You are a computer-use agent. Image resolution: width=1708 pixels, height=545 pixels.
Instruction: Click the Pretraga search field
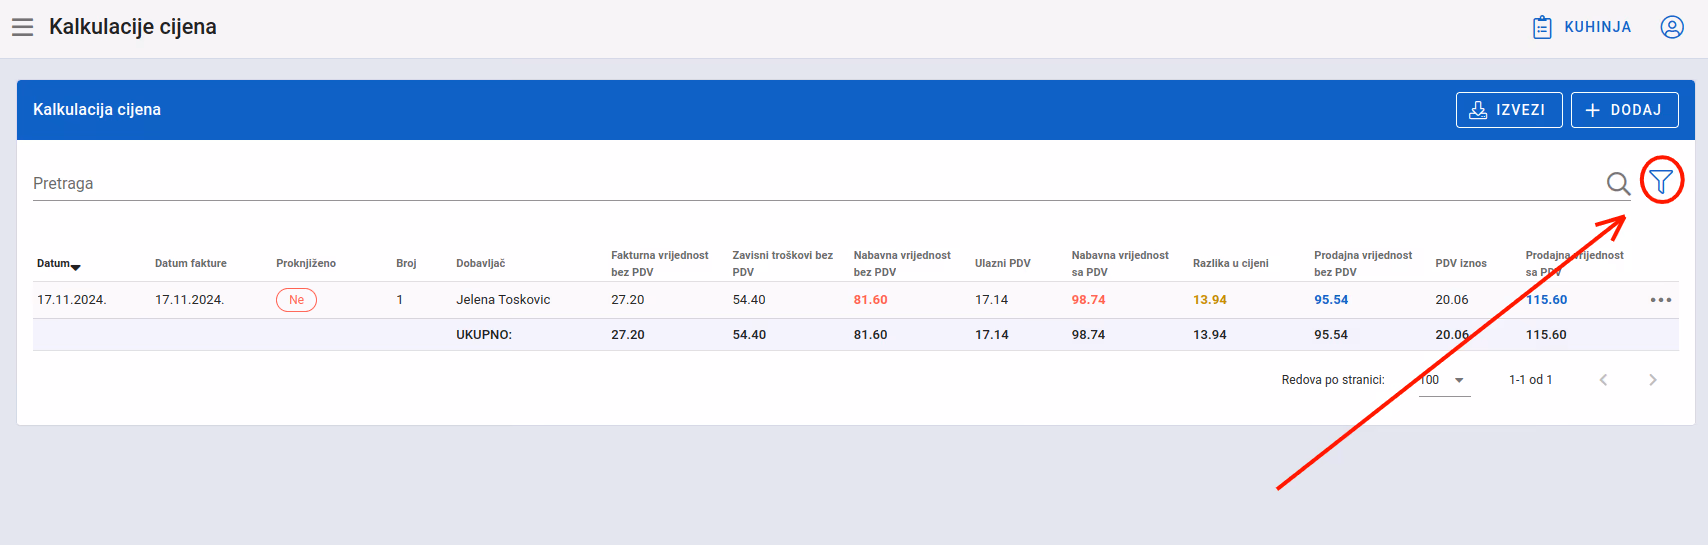[x=815, y=183]
